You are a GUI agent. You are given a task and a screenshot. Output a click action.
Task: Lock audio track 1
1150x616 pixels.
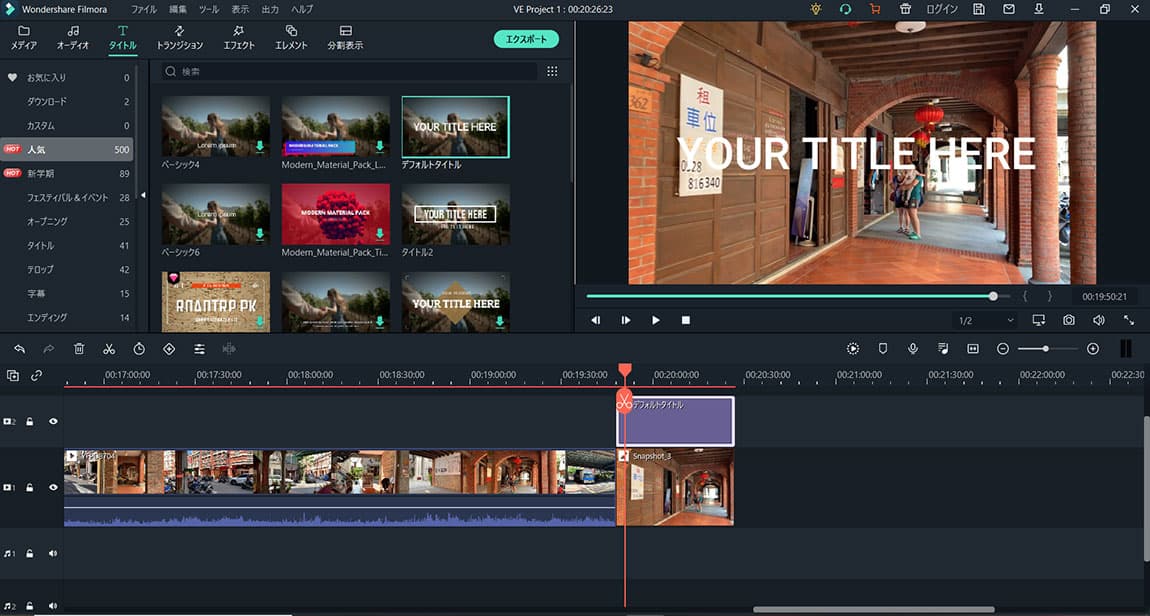coord(30,554)
